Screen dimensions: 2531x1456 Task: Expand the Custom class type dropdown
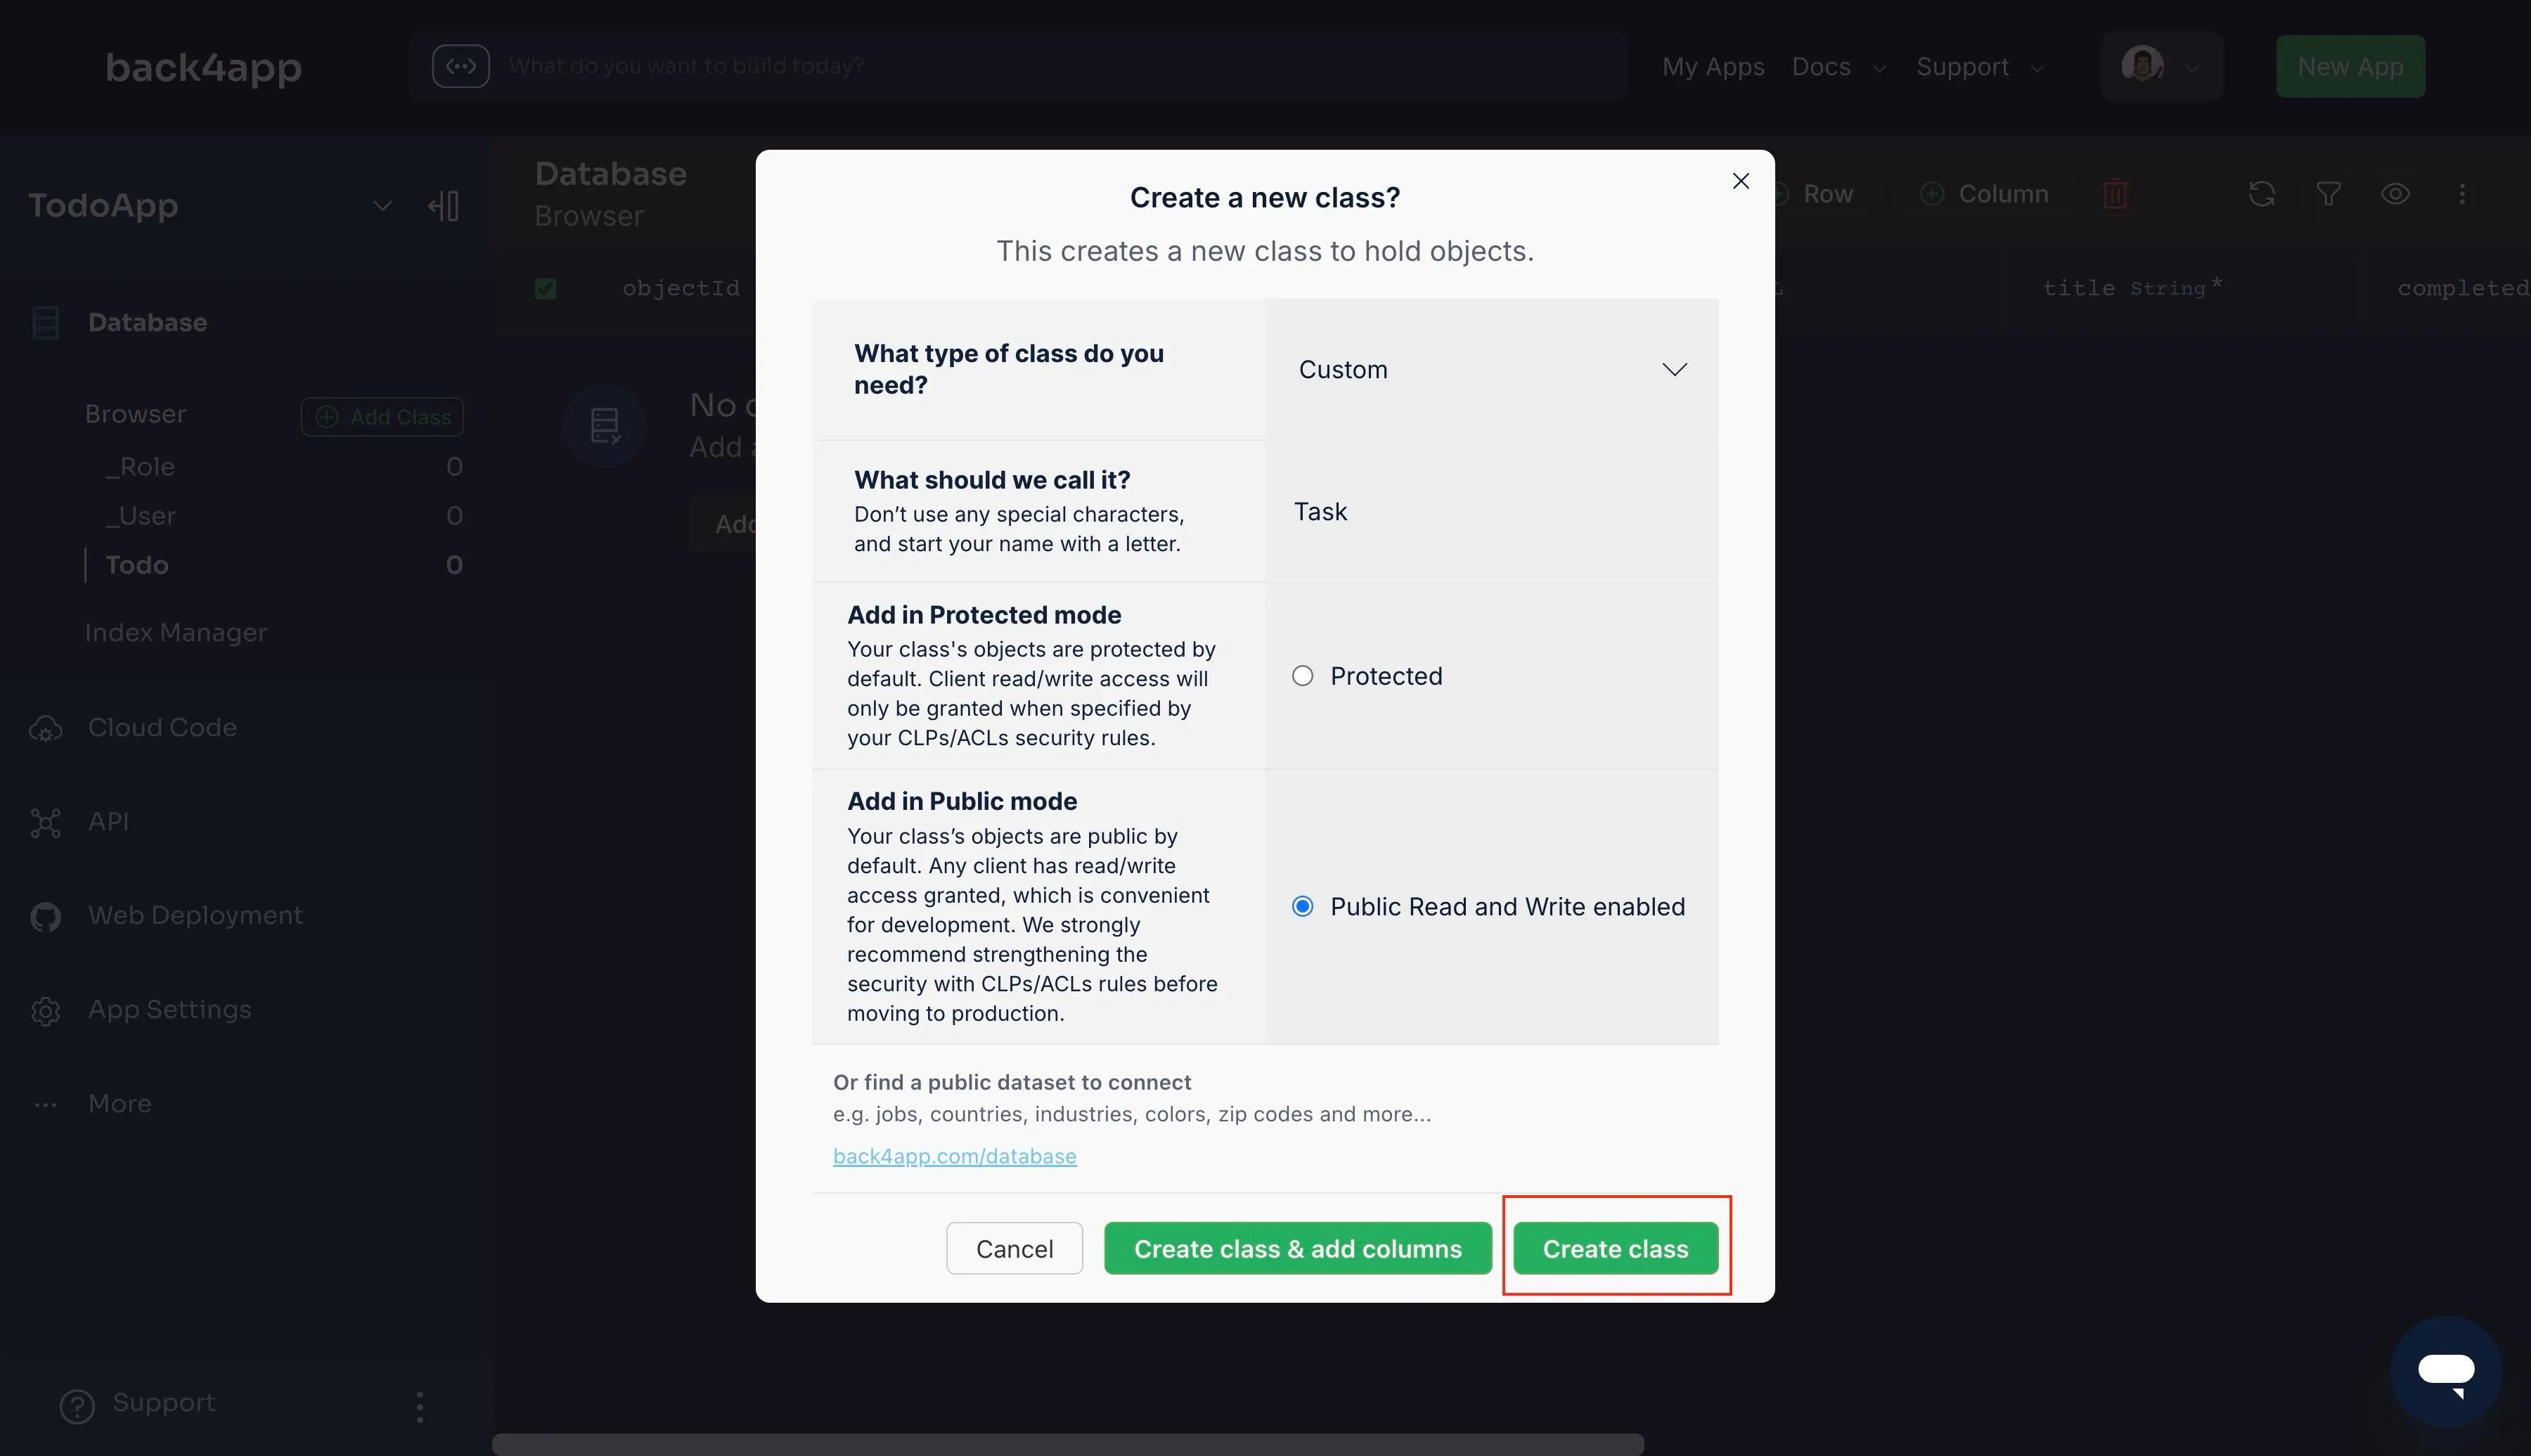click(x=1491, y=368)
